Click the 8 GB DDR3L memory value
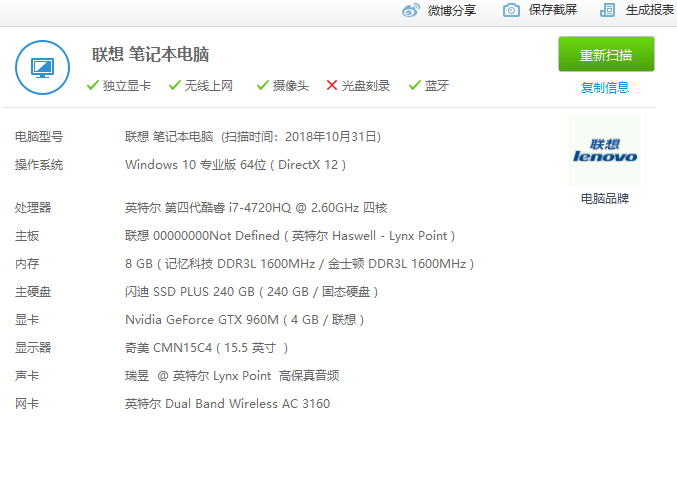Screen dimensions: 677x481 coord(300,264)
